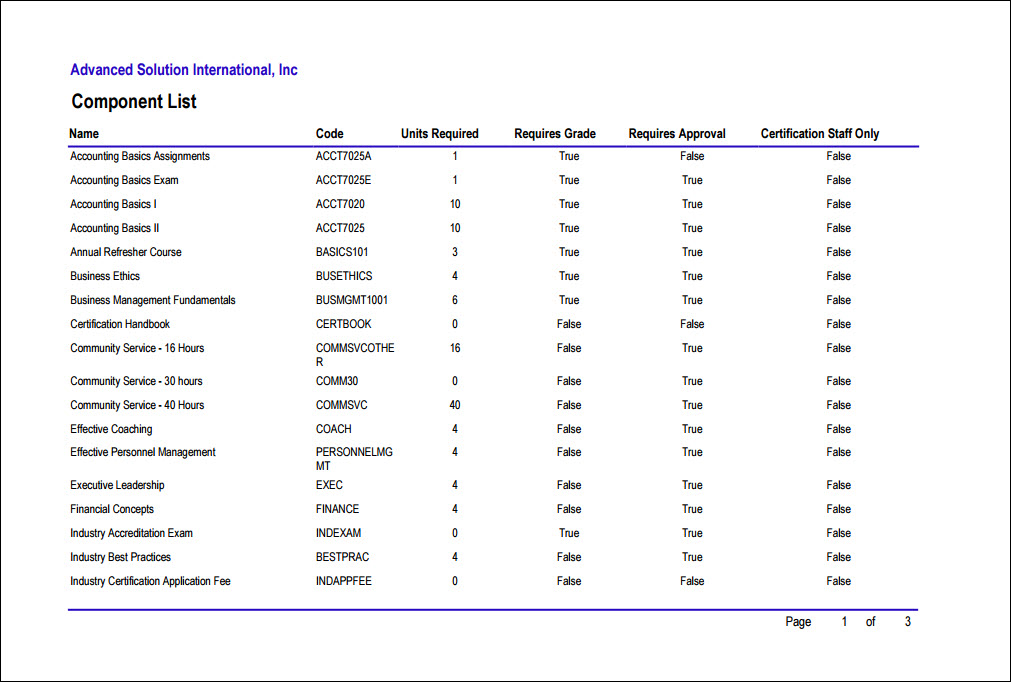Click code COMMSVC

coord(342,404)
